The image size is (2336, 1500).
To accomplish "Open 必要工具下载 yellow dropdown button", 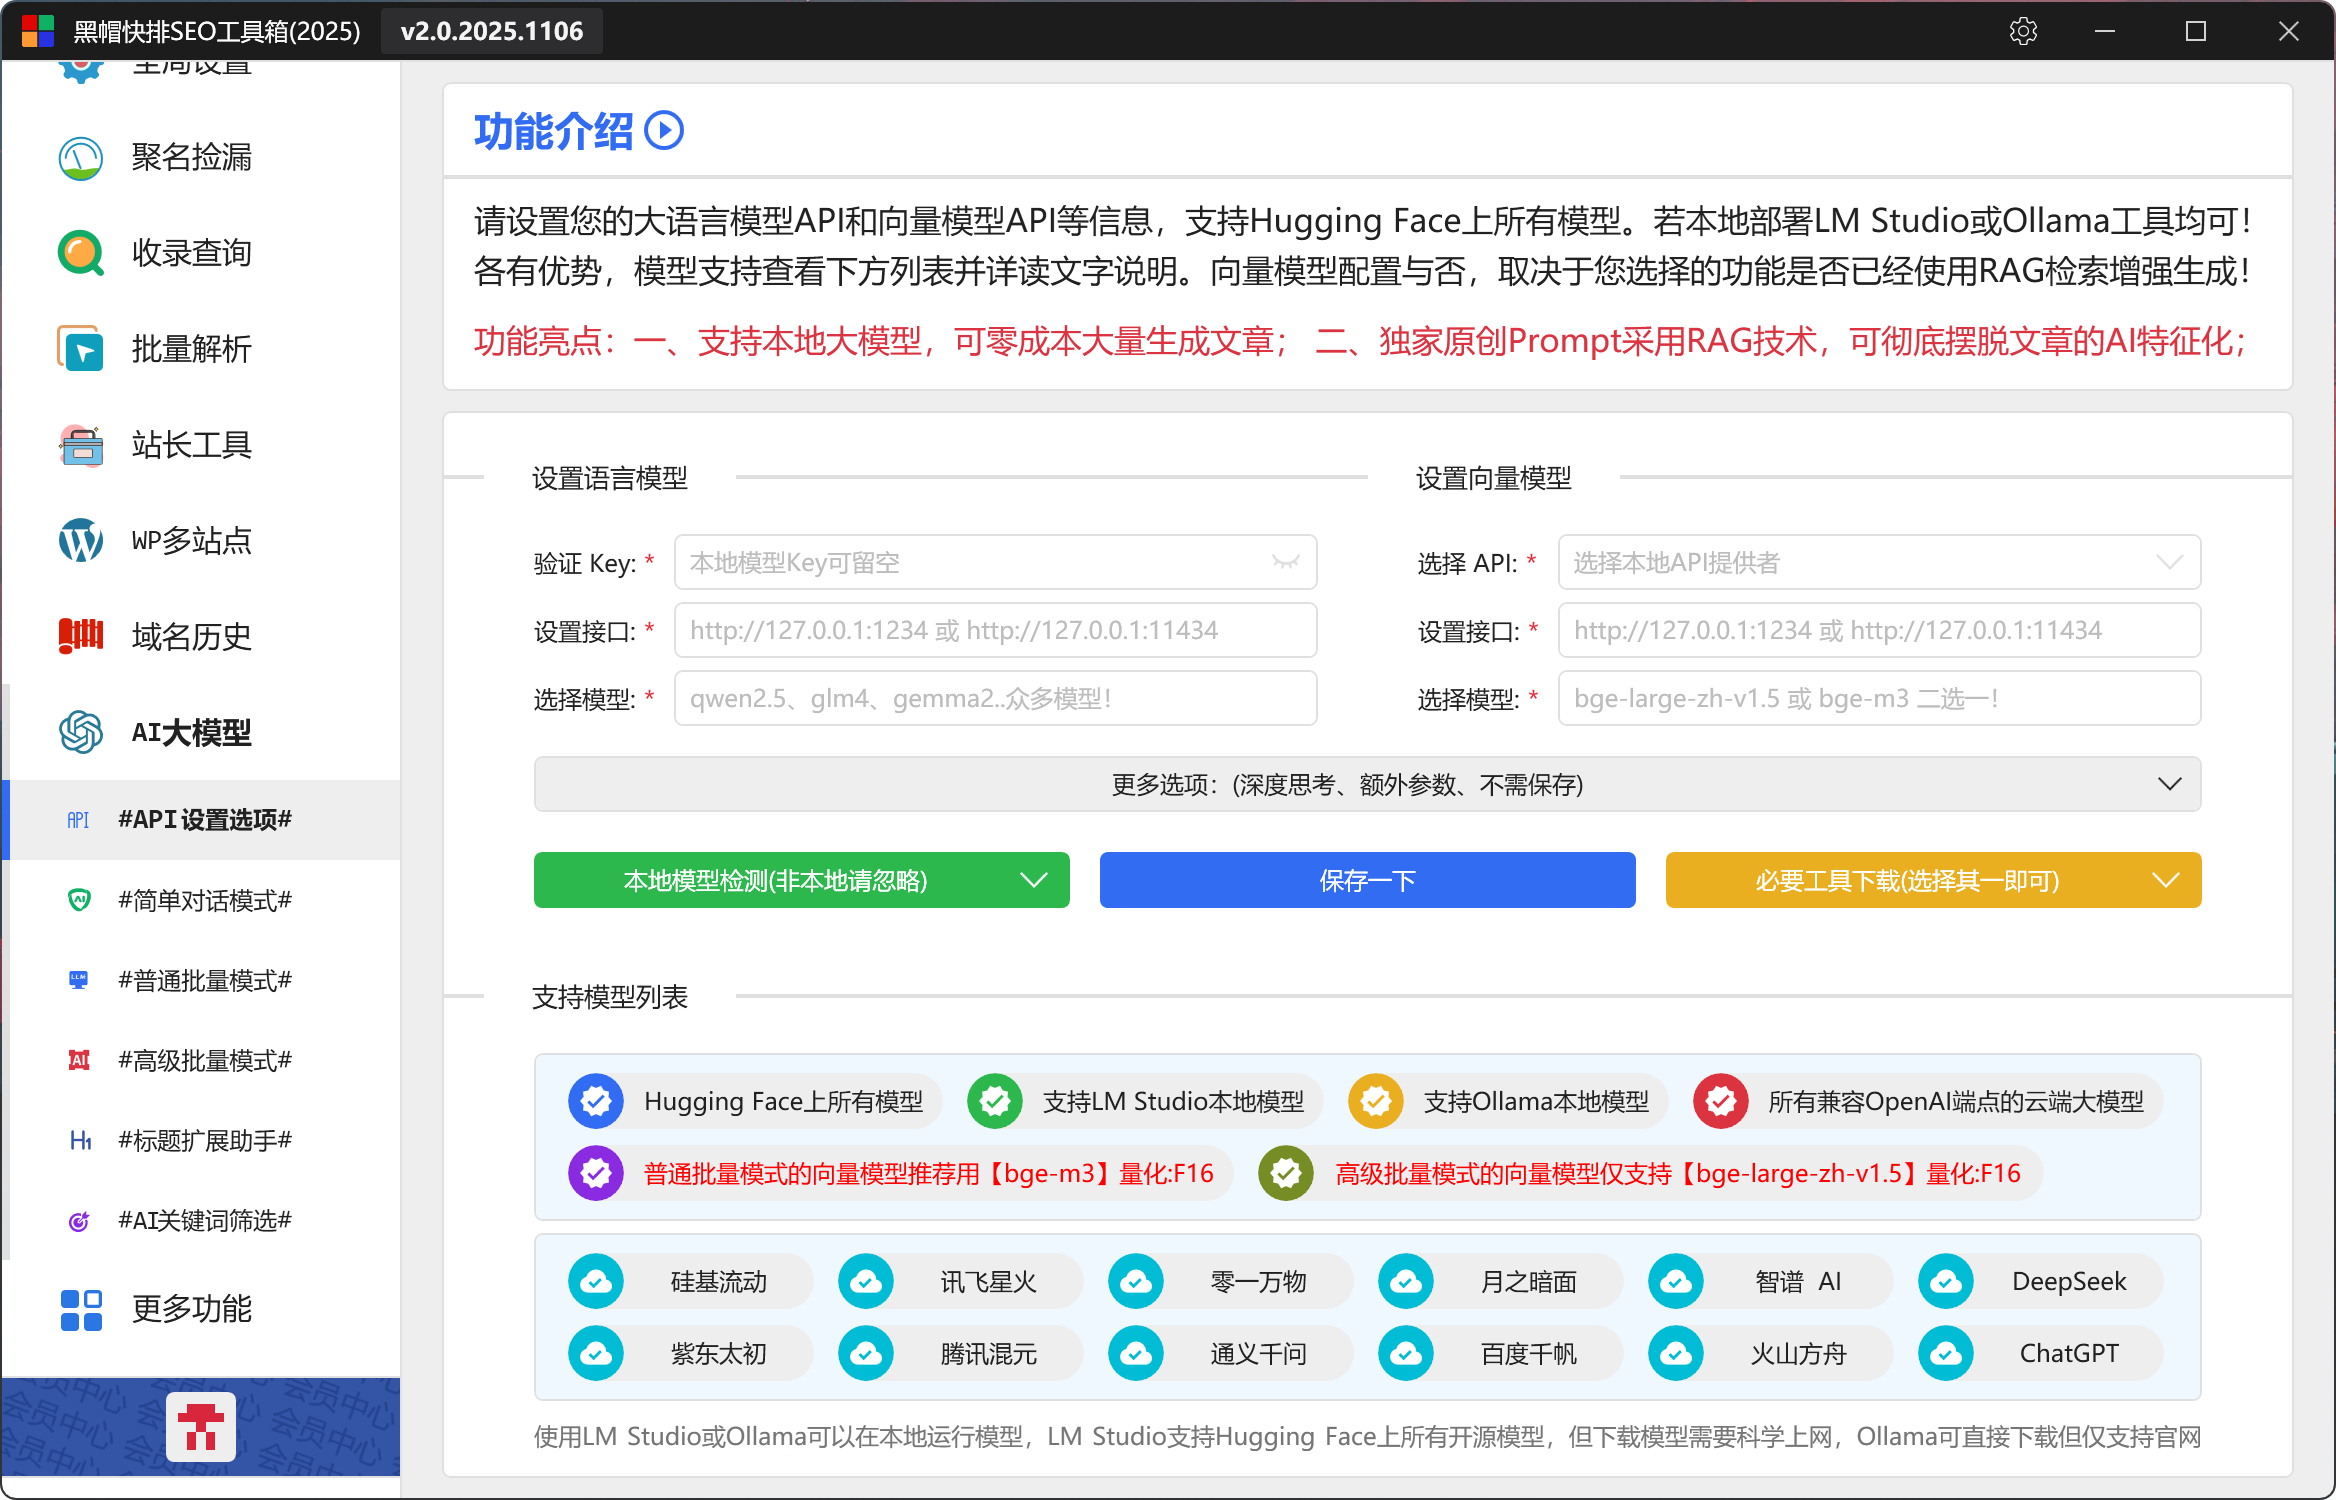I will click(1932, 880).
